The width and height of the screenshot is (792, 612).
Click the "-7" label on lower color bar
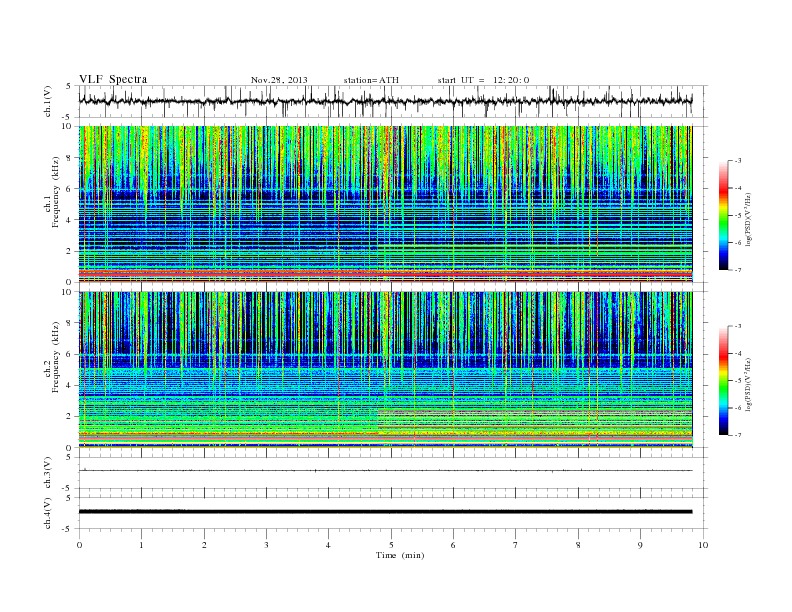(738, 435)
